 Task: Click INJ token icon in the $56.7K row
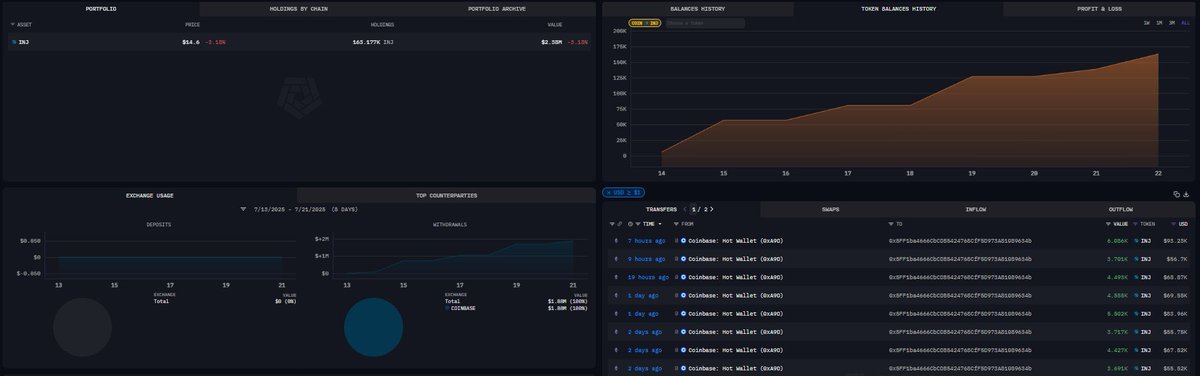click(1137, 259)
